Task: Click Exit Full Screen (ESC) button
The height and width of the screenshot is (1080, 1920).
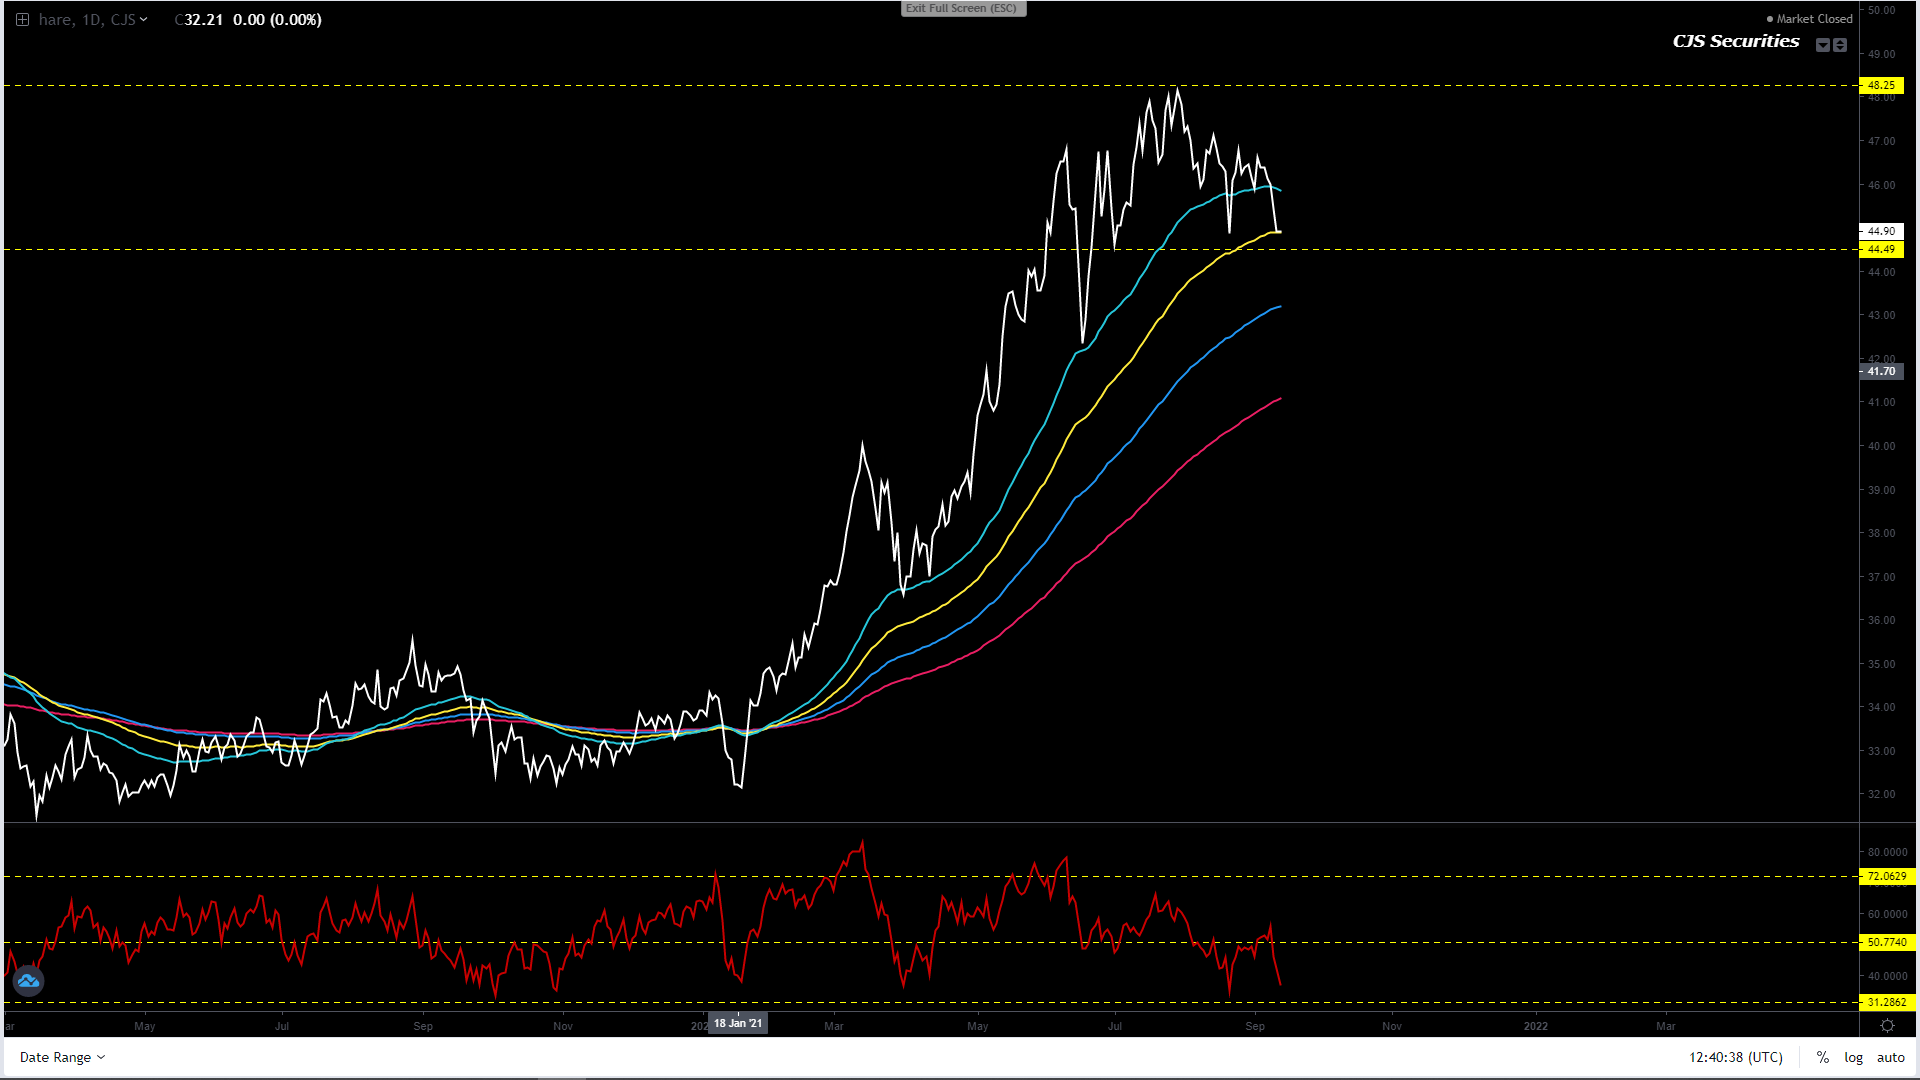Action: (962, 8)
